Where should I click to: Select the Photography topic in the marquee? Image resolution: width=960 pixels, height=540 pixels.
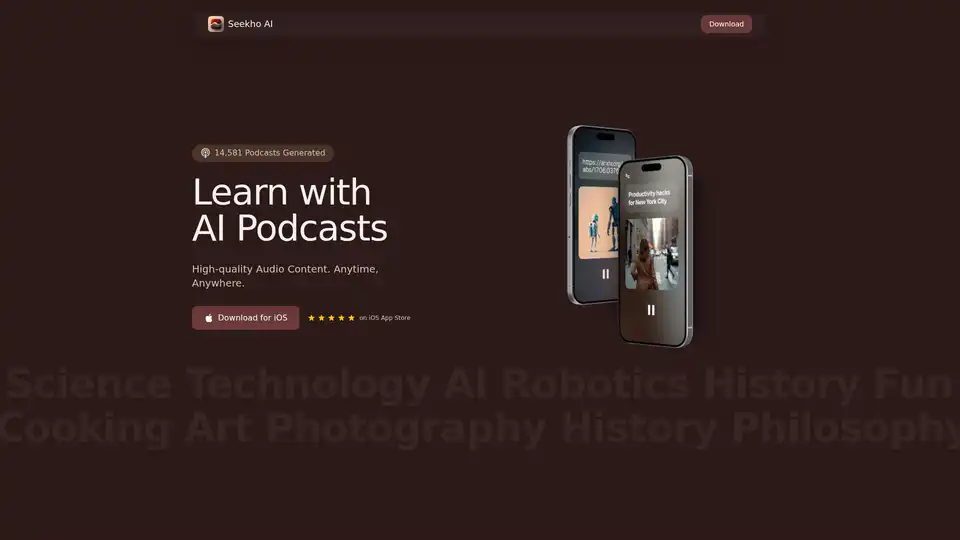click(406, 429)
